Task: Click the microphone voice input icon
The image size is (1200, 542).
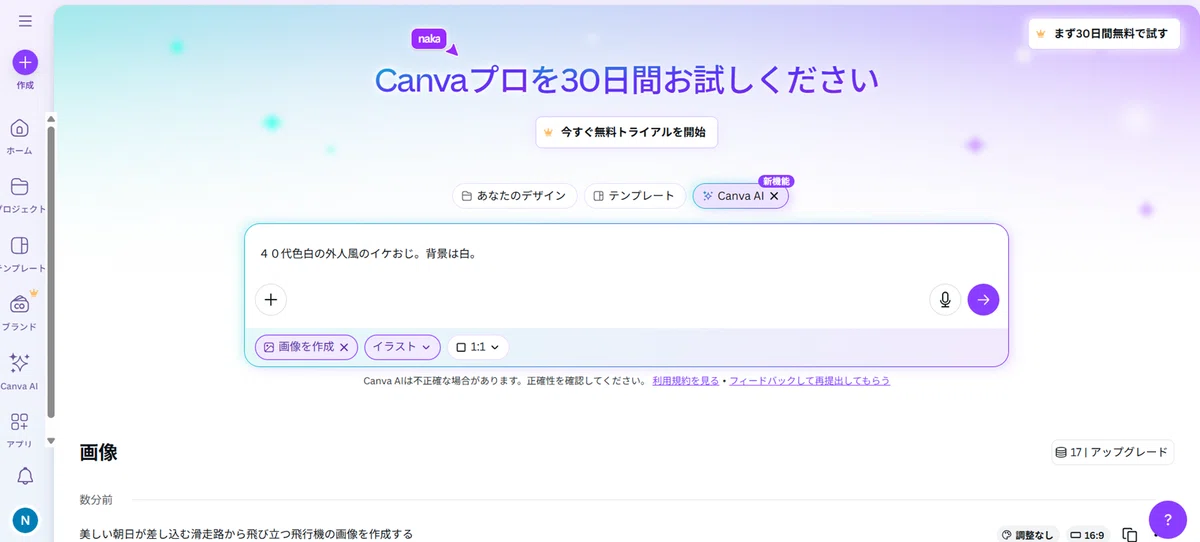Action: (945, 299)
